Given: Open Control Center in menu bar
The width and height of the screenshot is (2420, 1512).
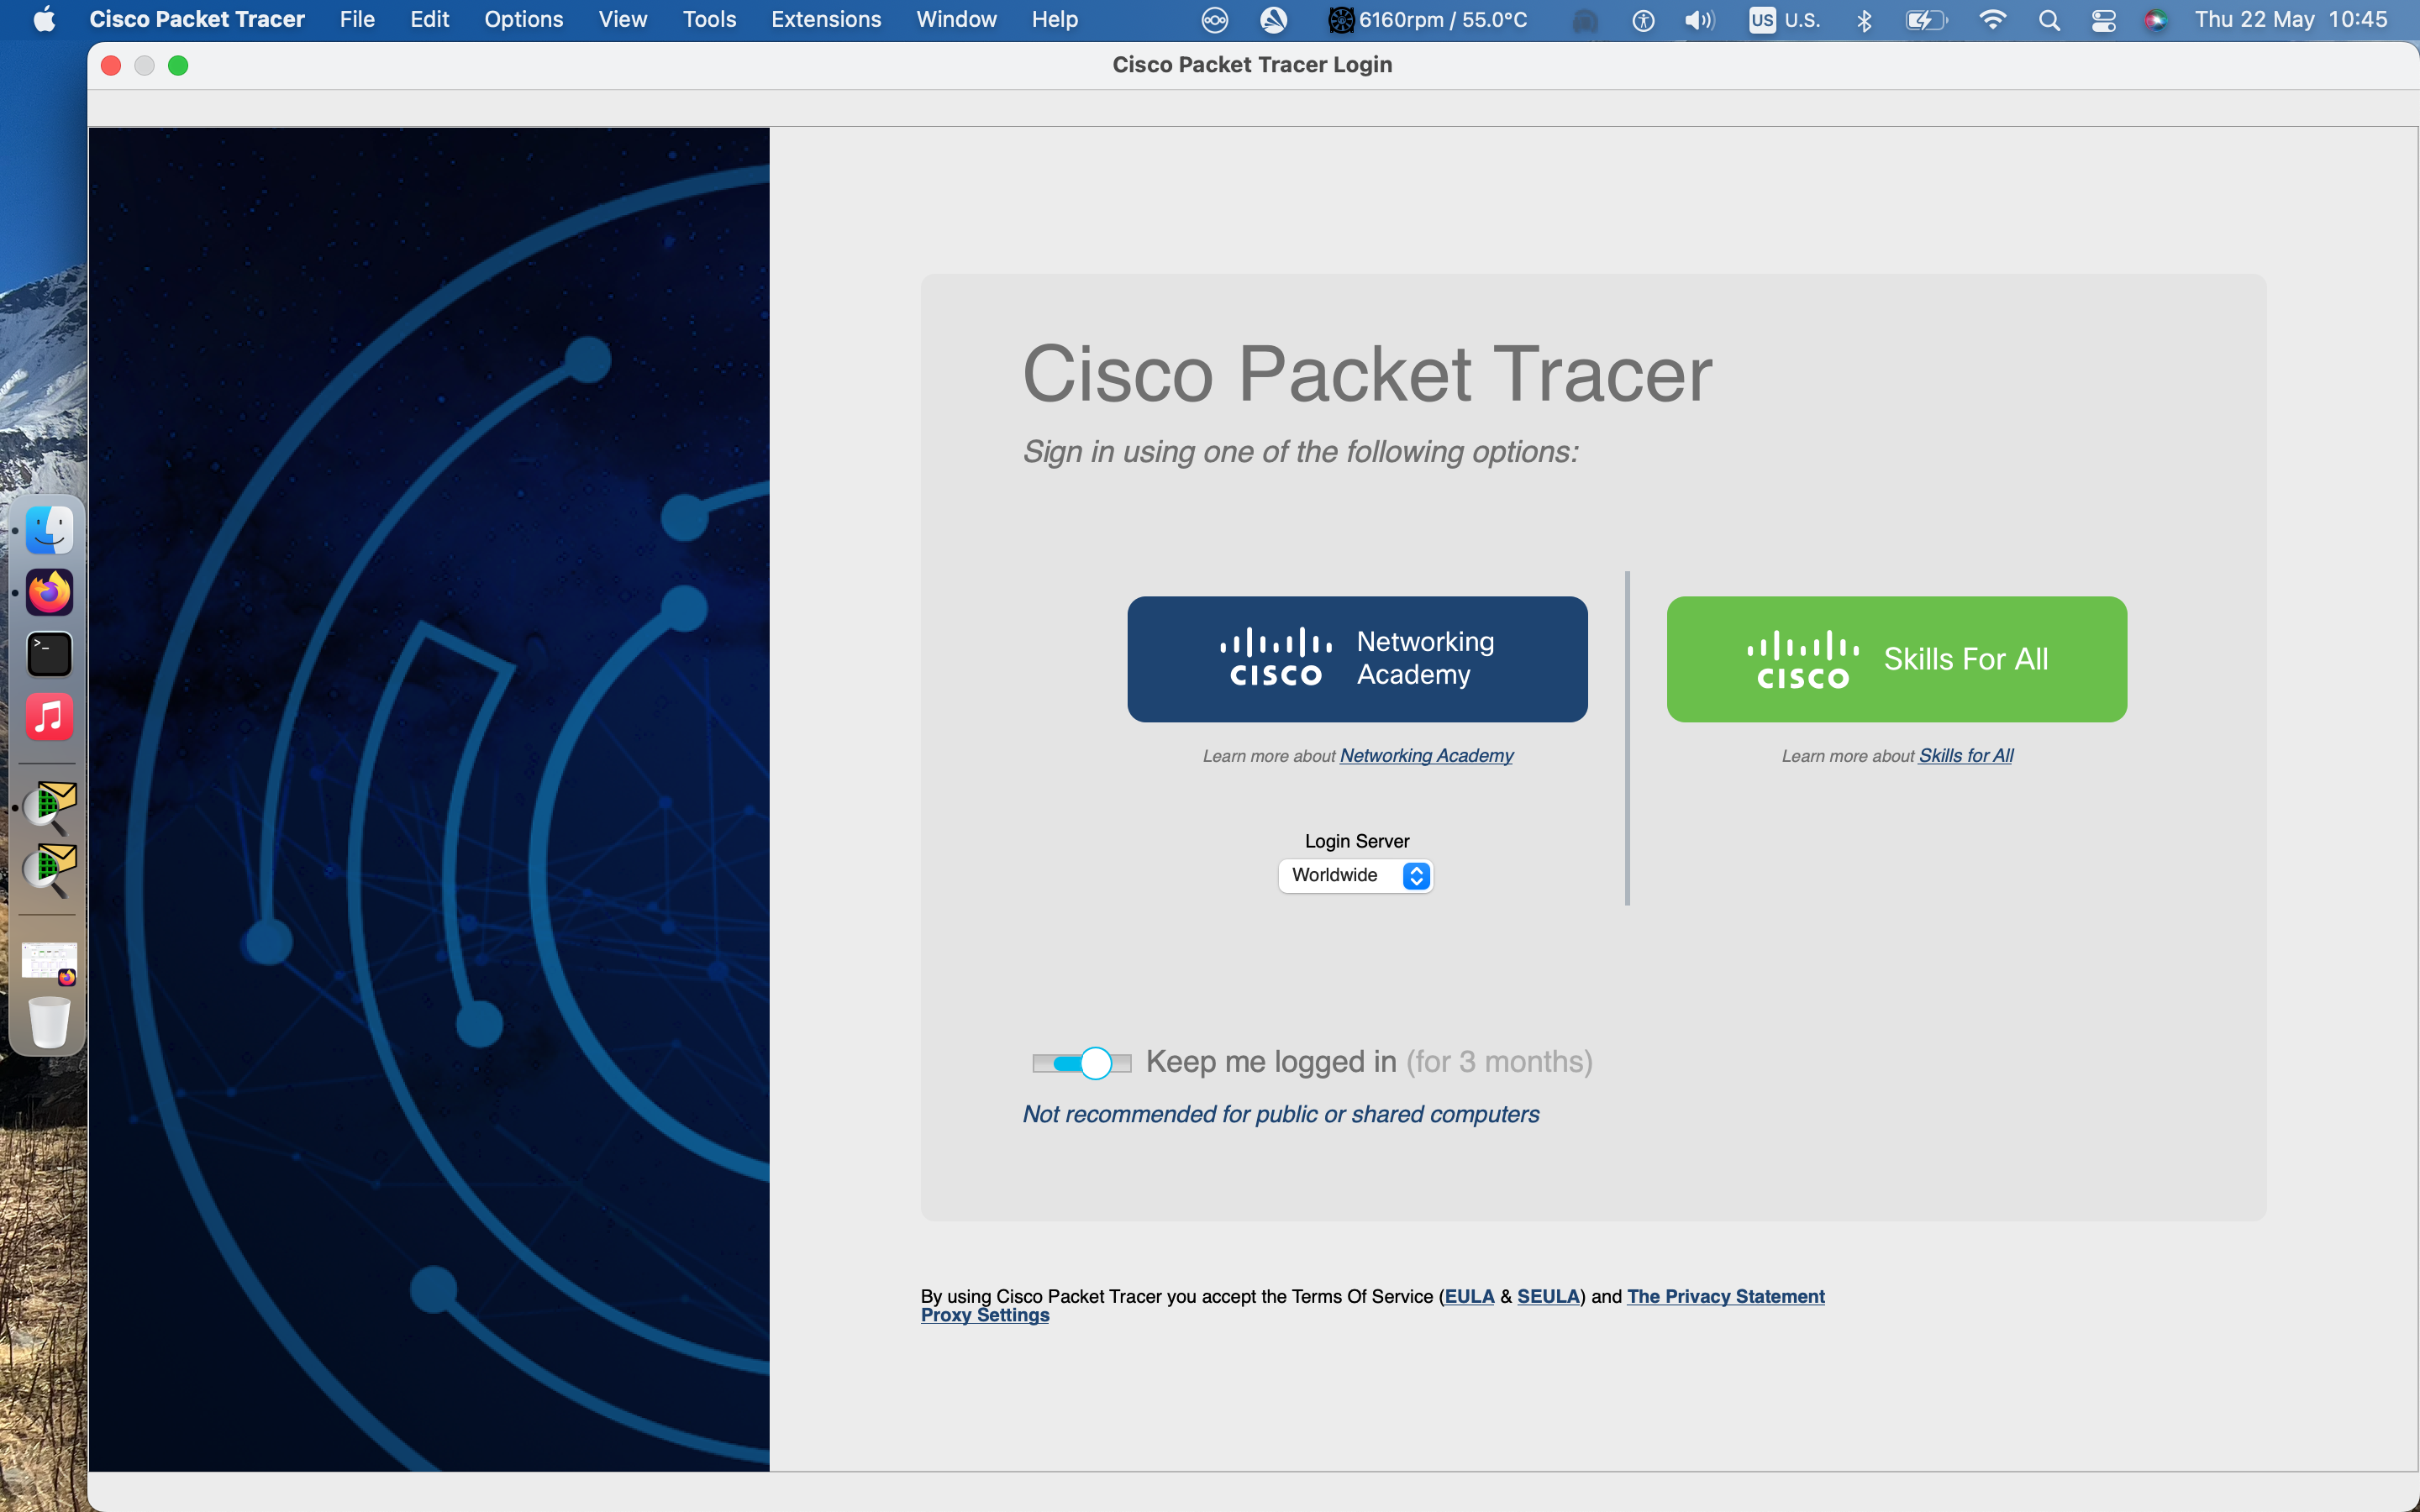Looking at the screenshot, I should [2103, 20].
